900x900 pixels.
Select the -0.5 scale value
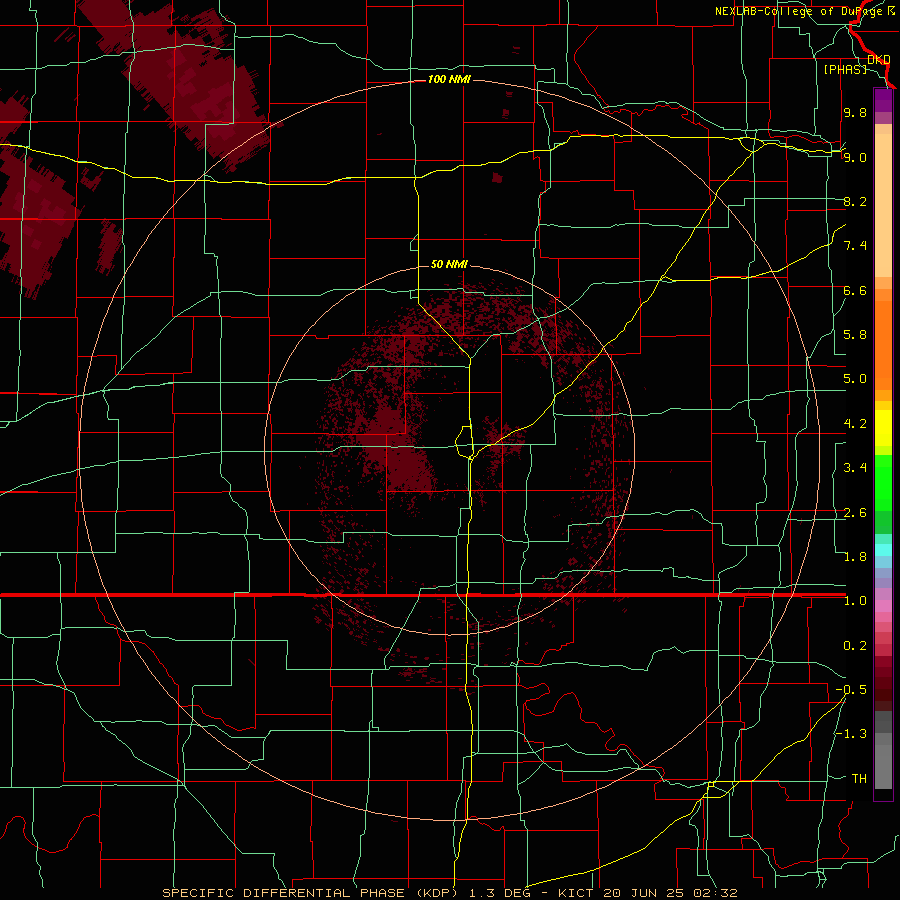[x=851, y=690]
